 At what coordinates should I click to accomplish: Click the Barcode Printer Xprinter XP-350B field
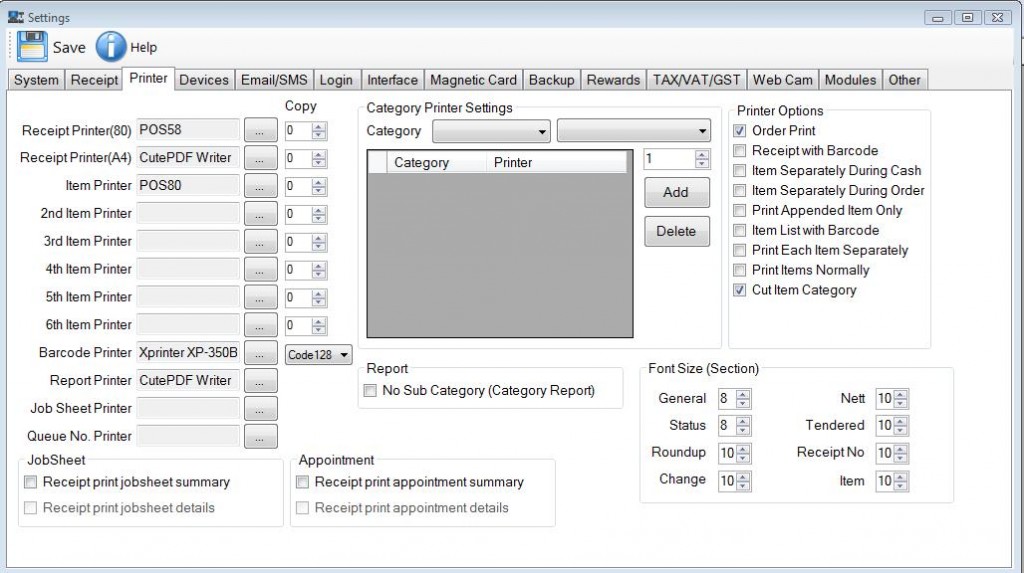(x=188, y=353)
